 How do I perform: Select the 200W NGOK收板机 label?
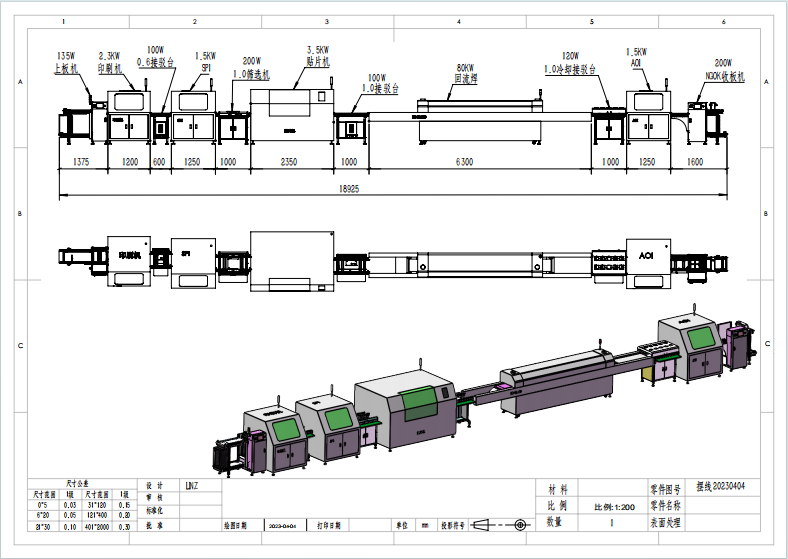tap(711, 68)
